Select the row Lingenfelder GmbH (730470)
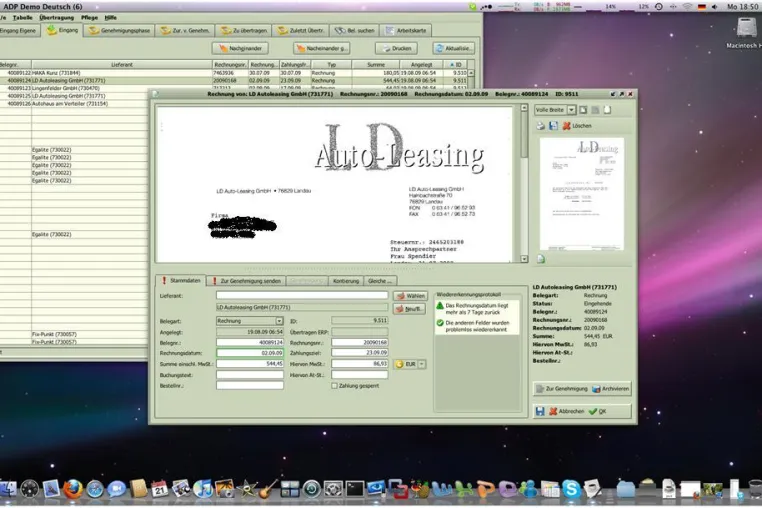The height and width of the screenshot is (508, 762). point(236,88)
